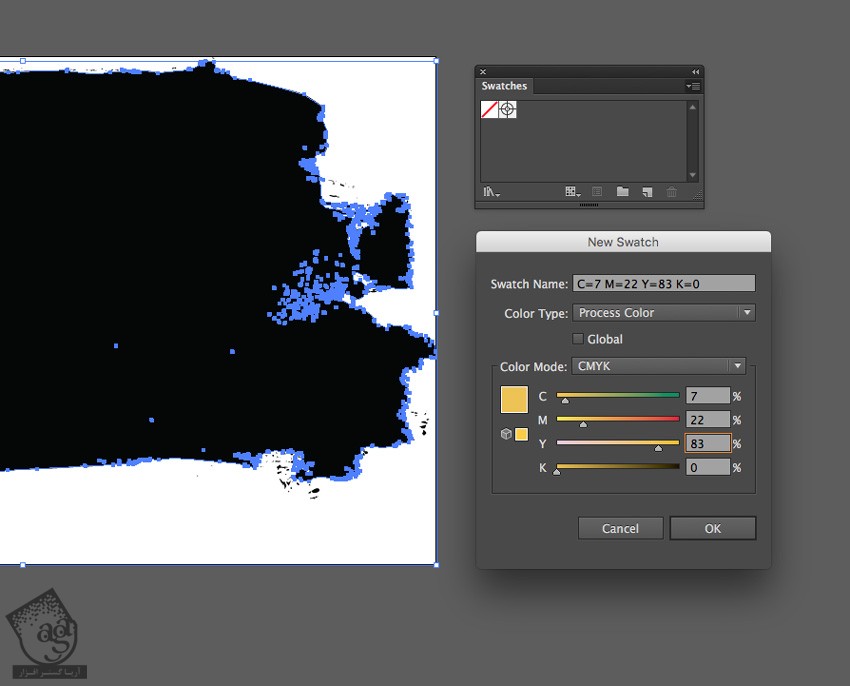Click into the Swatch Name field
Screen dimensions: 850x686
pyautogui.click(x=663, y=284)
